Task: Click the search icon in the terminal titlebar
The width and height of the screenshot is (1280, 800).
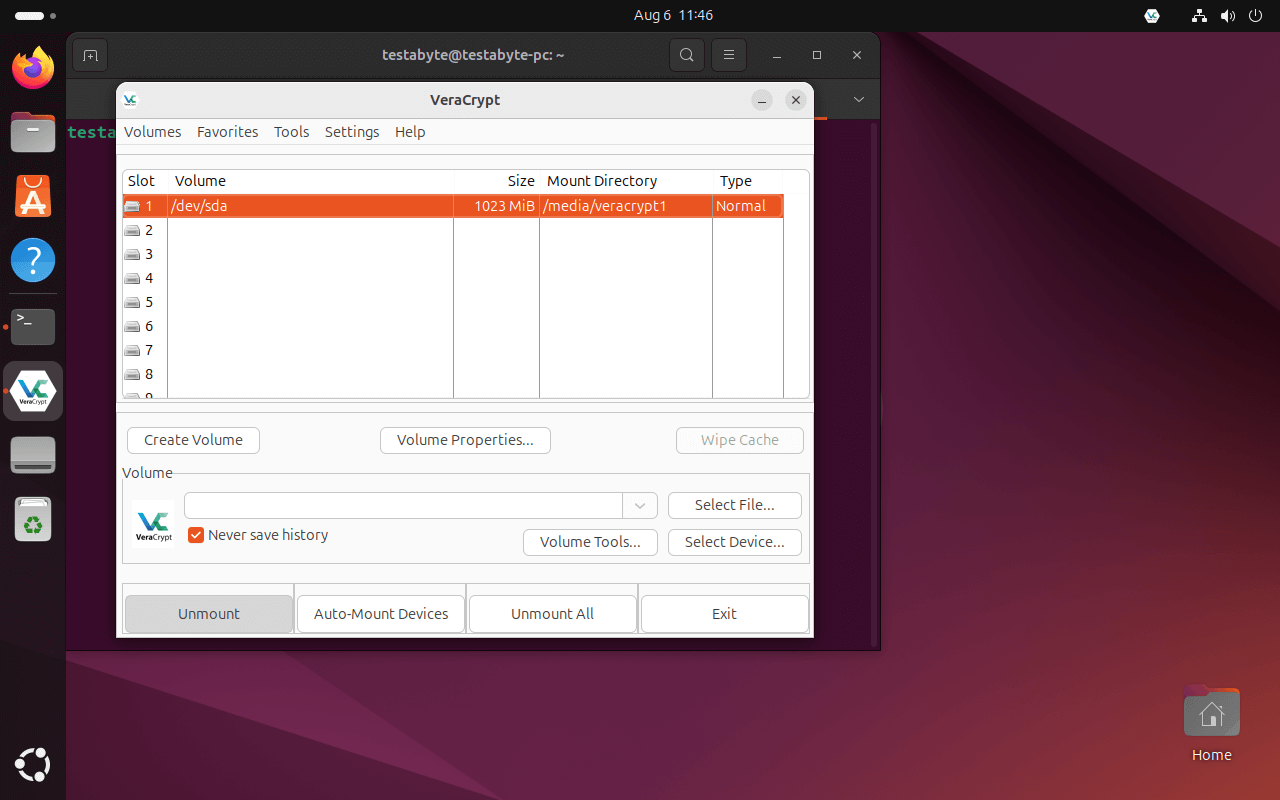Action: coord(687,55)
